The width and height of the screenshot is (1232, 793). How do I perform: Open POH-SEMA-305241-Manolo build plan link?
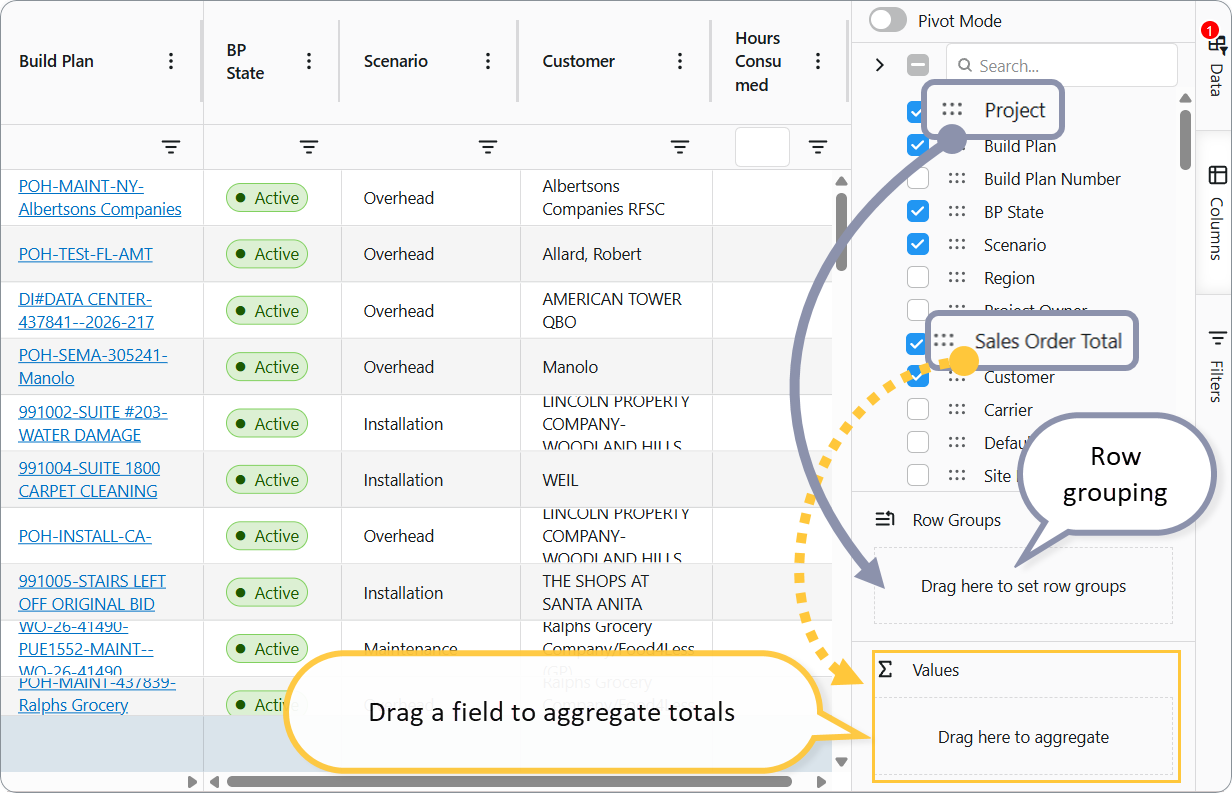click(93, 367)
